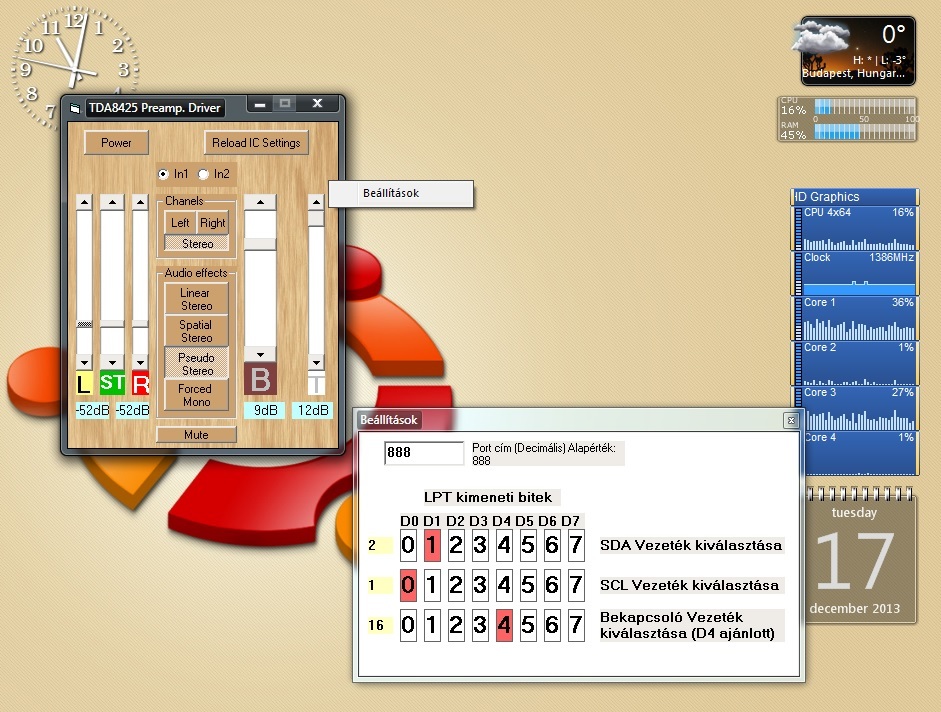
Task: Click the red R channel icon
Action: pyautogui.click(x=140, y=383)
